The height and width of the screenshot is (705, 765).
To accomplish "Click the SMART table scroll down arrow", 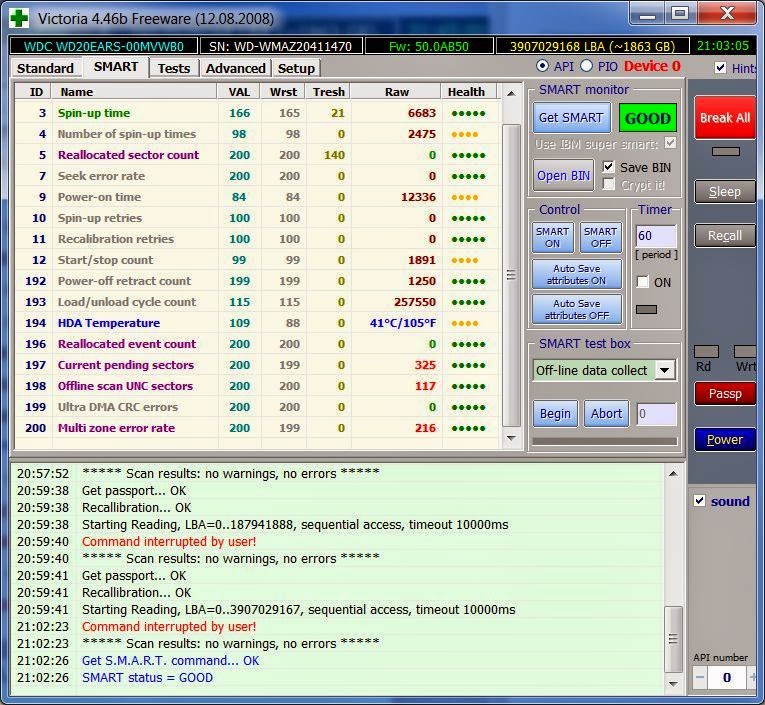I will (511, 438).
